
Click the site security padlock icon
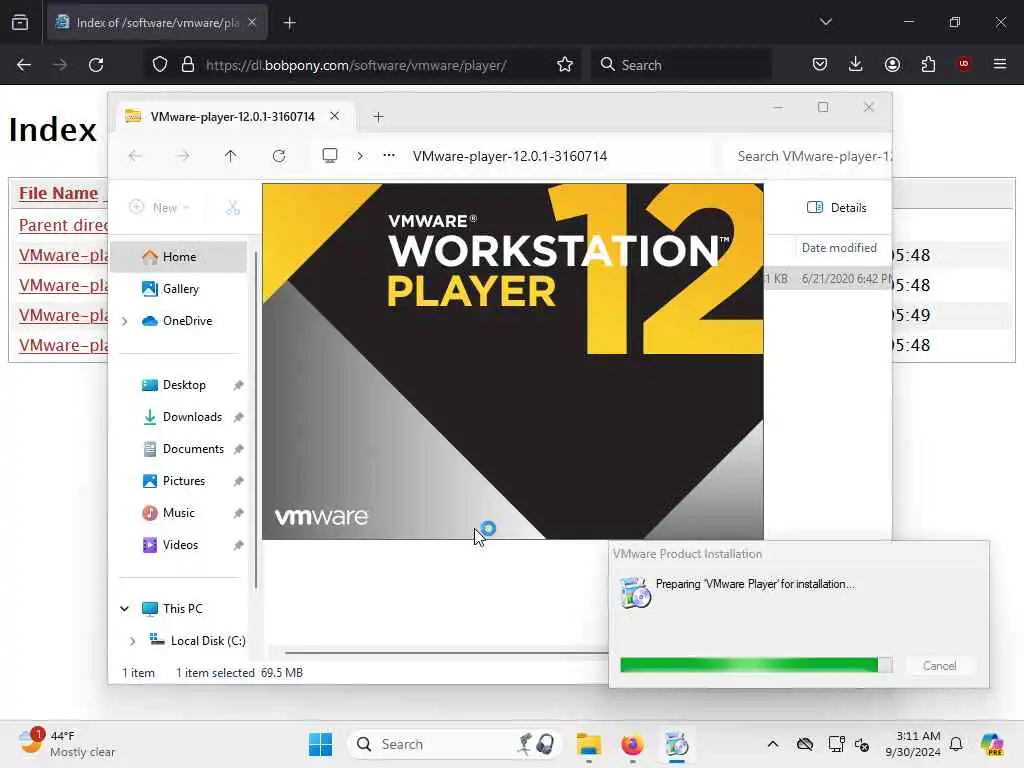188,65
